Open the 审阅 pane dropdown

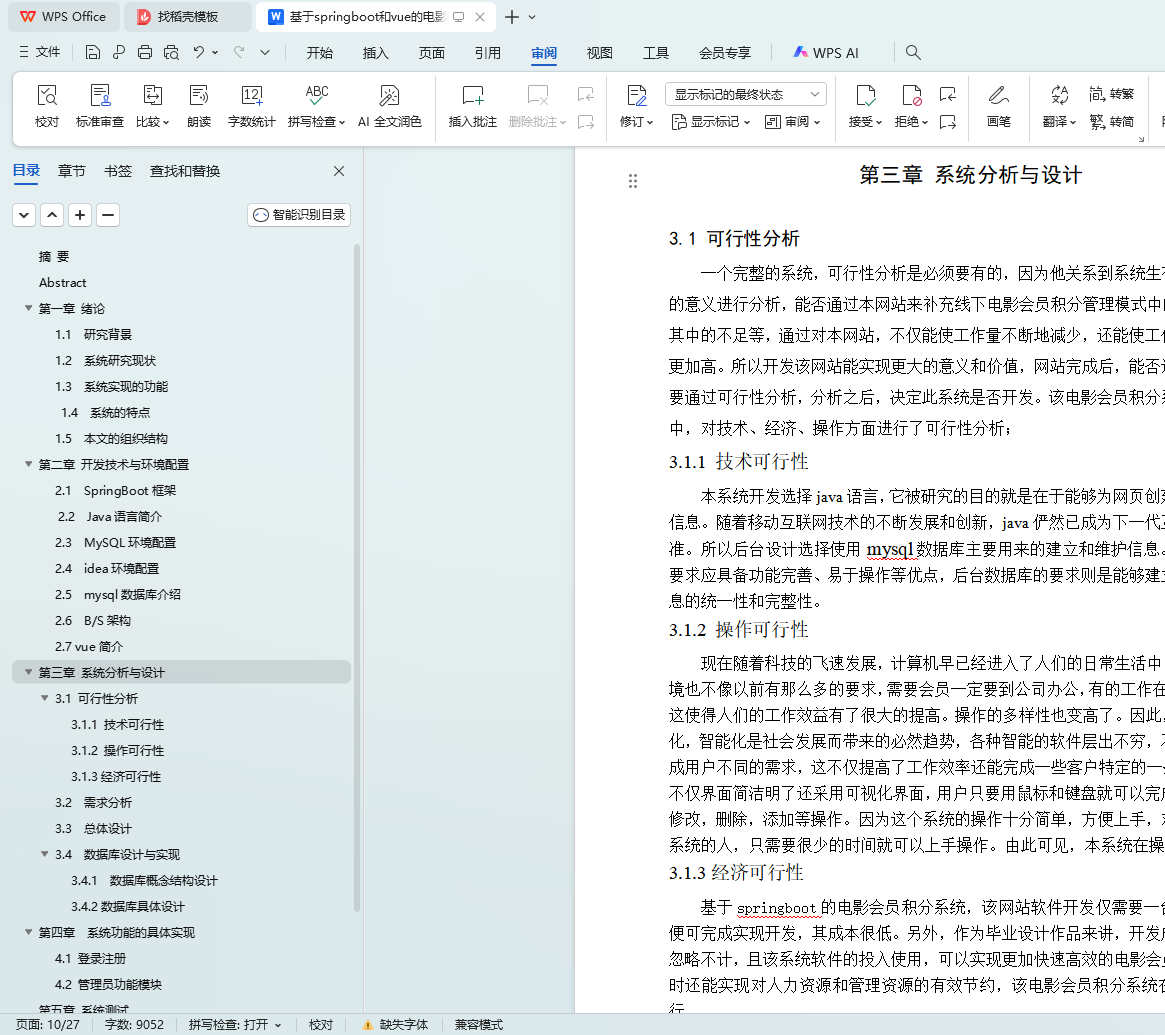793,122
